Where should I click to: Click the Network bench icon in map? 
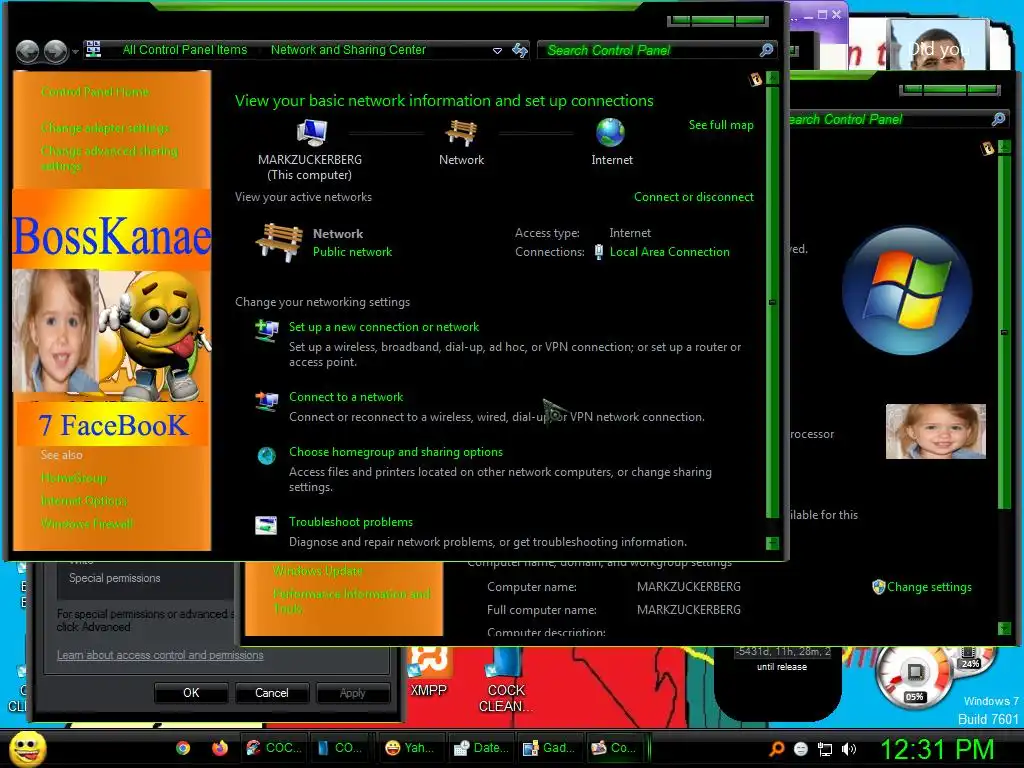point(461,133)
